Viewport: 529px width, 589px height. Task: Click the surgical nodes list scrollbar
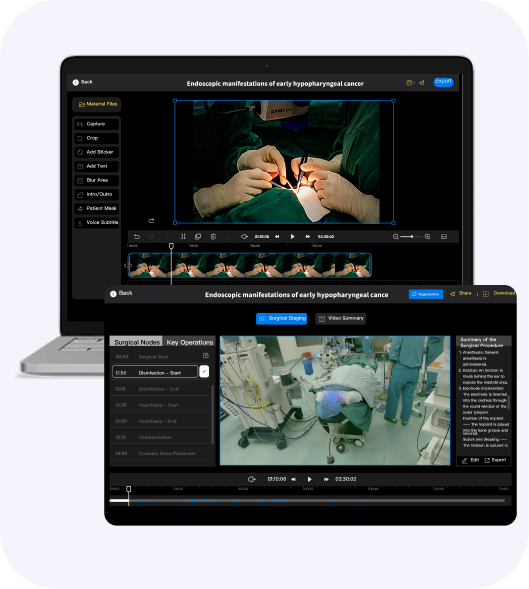(x=213, y=414)
